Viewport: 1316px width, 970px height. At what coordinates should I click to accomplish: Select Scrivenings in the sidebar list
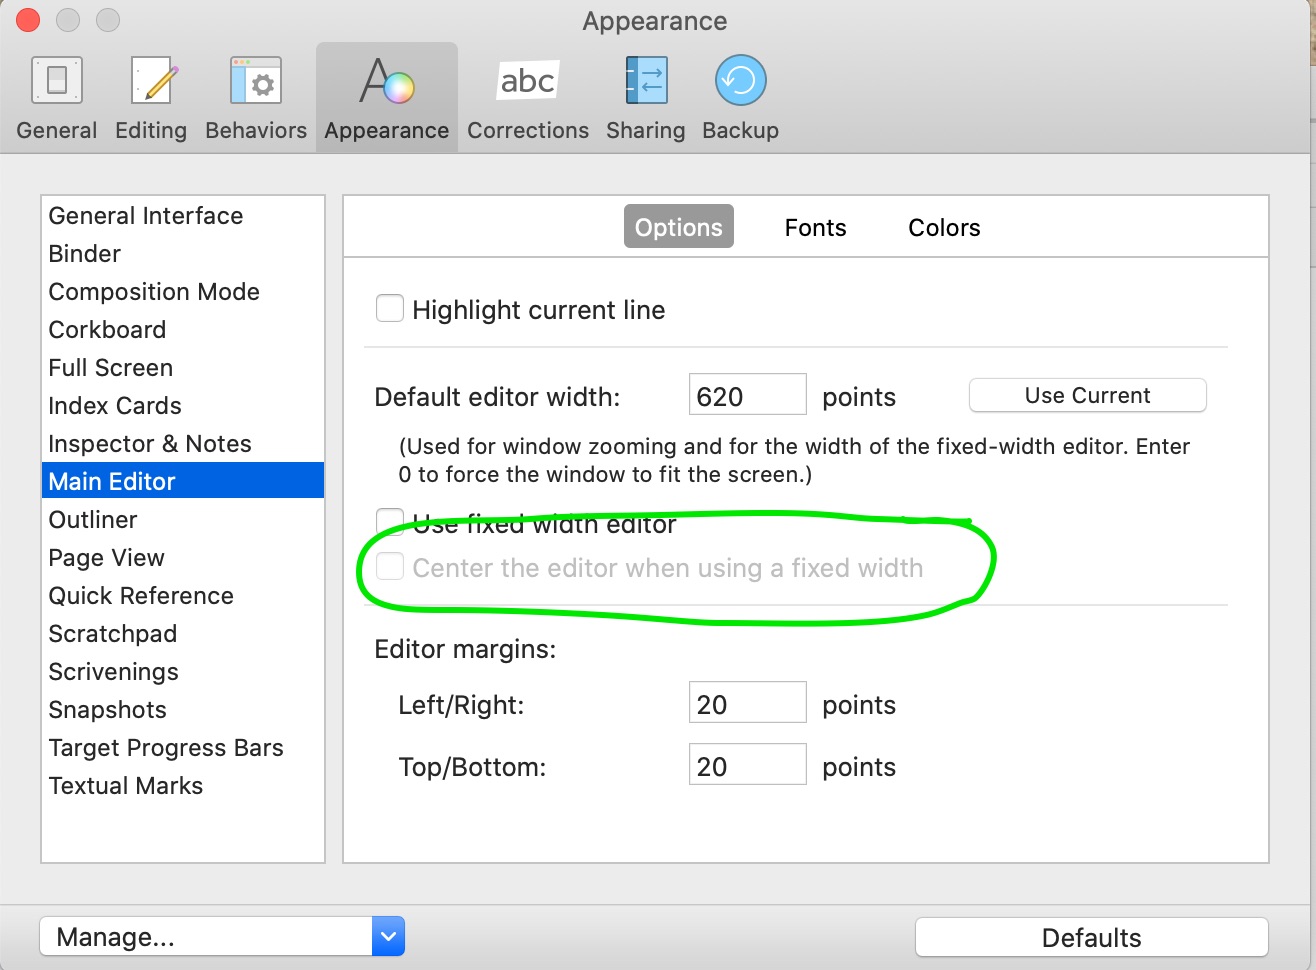click(114, 672)
